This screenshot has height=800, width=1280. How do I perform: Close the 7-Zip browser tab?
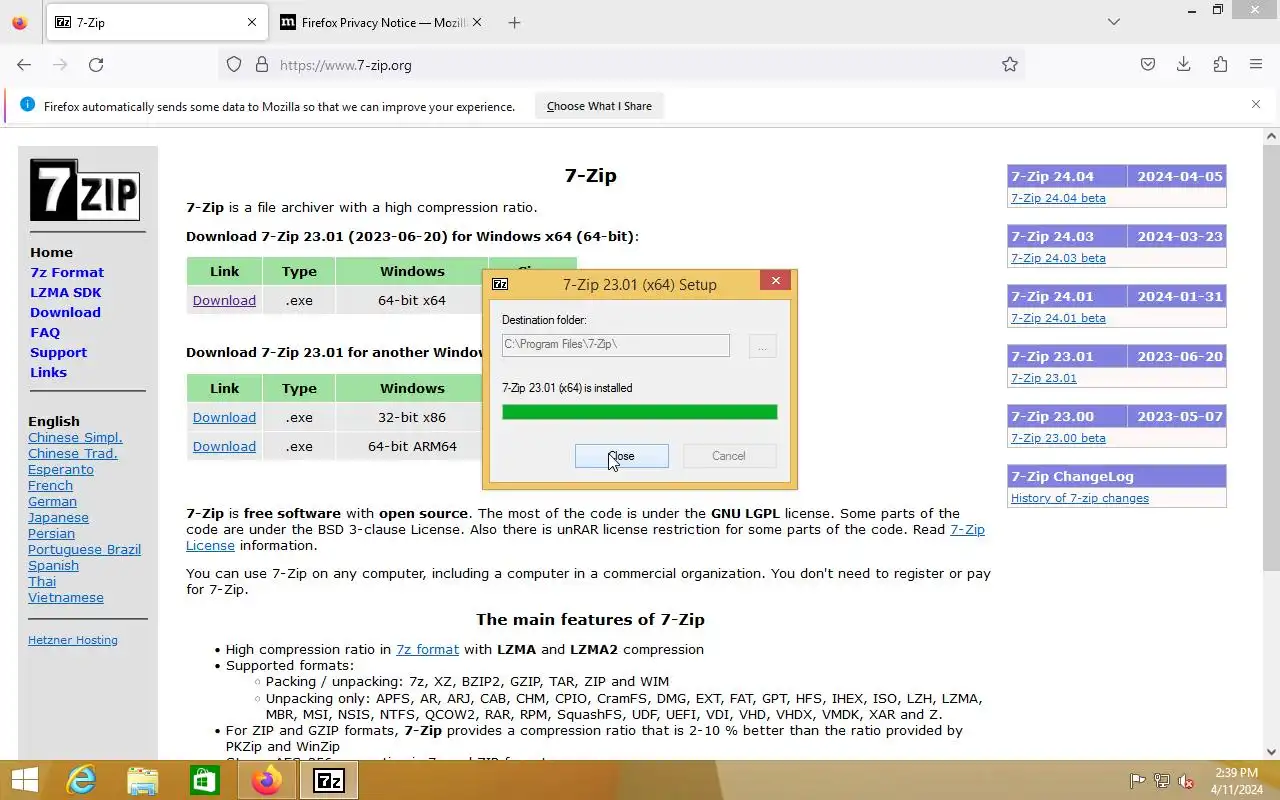tap(252, 22)
